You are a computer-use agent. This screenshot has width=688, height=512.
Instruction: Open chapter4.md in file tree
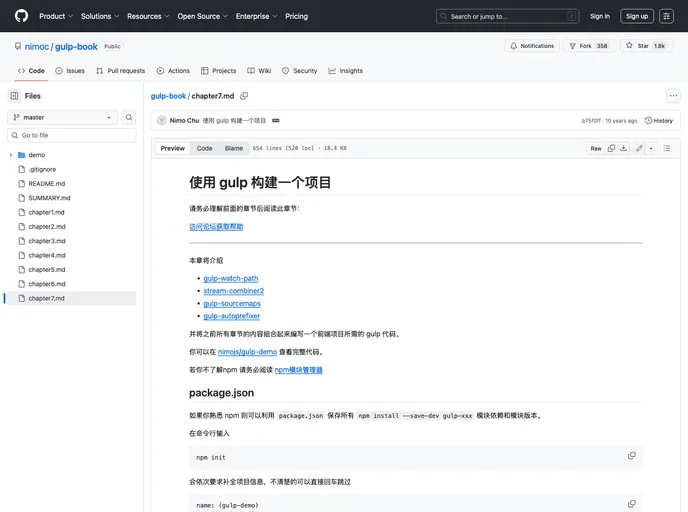click(x=47, y=255)
